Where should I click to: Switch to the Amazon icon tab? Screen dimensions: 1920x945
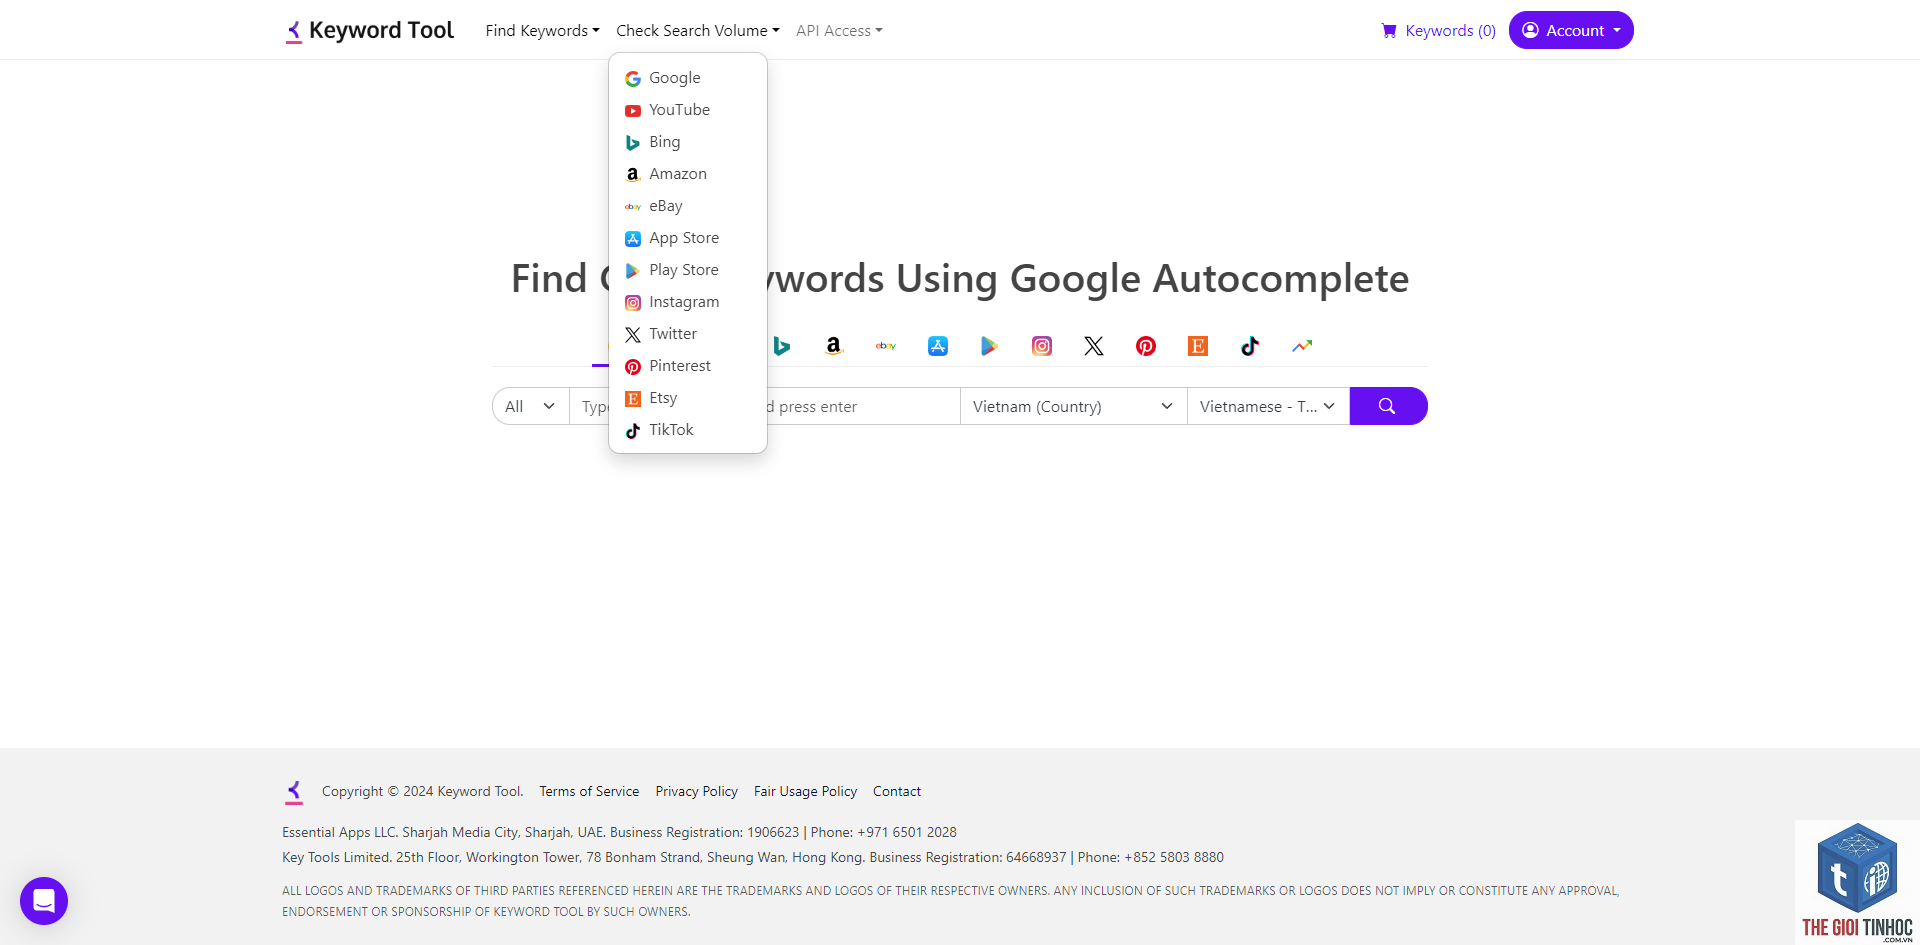point(834,346)
